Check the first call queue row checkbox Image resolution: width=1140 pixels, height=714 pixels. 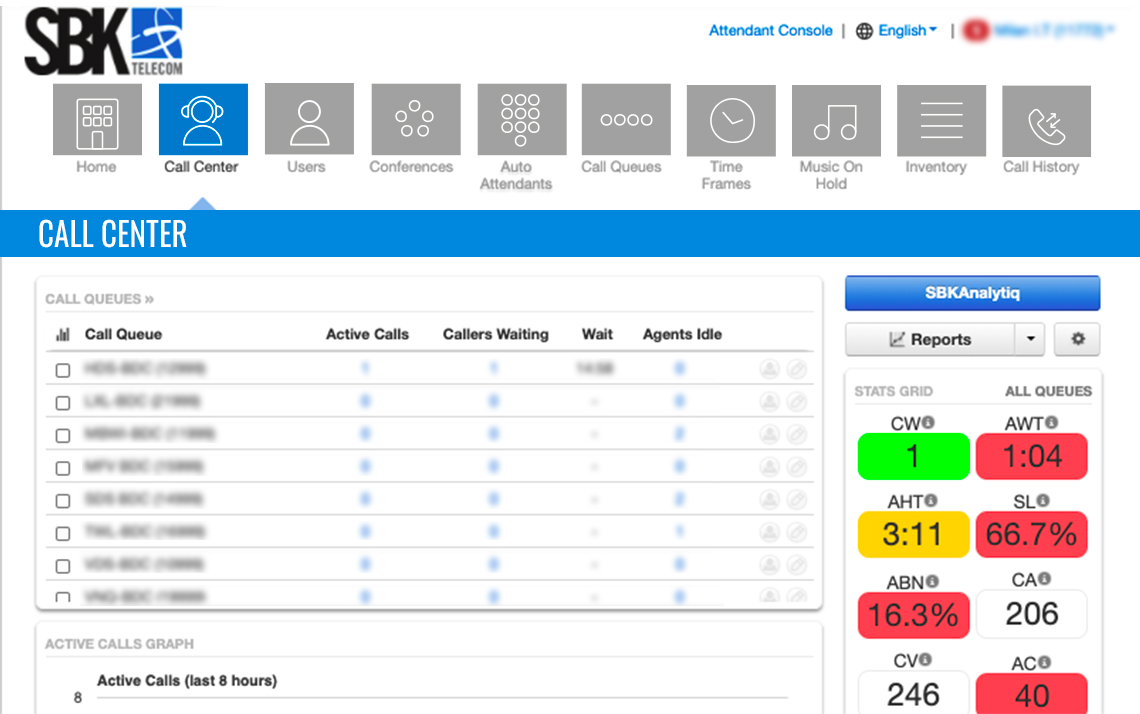(63, 370)
